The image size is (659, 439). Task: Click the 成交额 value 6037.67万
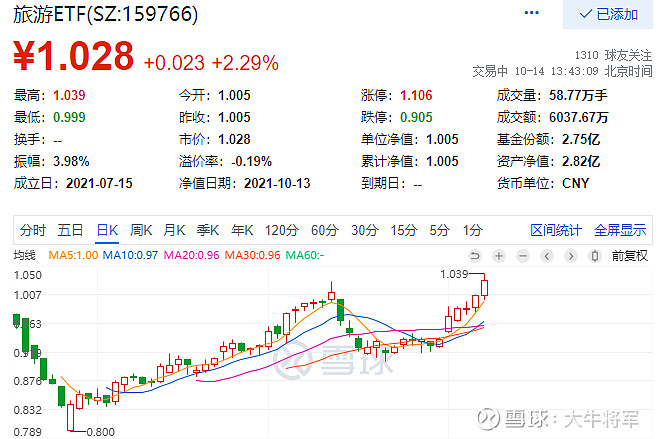[x=579, y=117]
